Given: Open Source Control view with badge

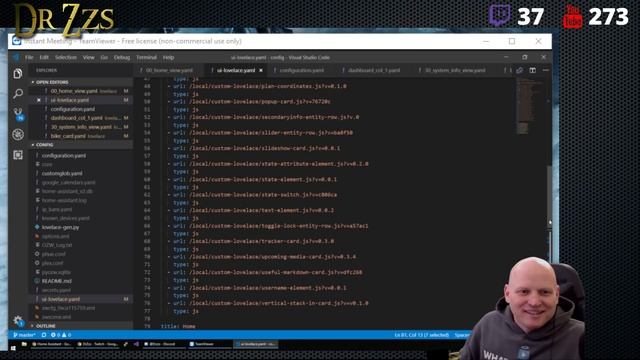Looking at the screenshot, I should click(18, 114).
